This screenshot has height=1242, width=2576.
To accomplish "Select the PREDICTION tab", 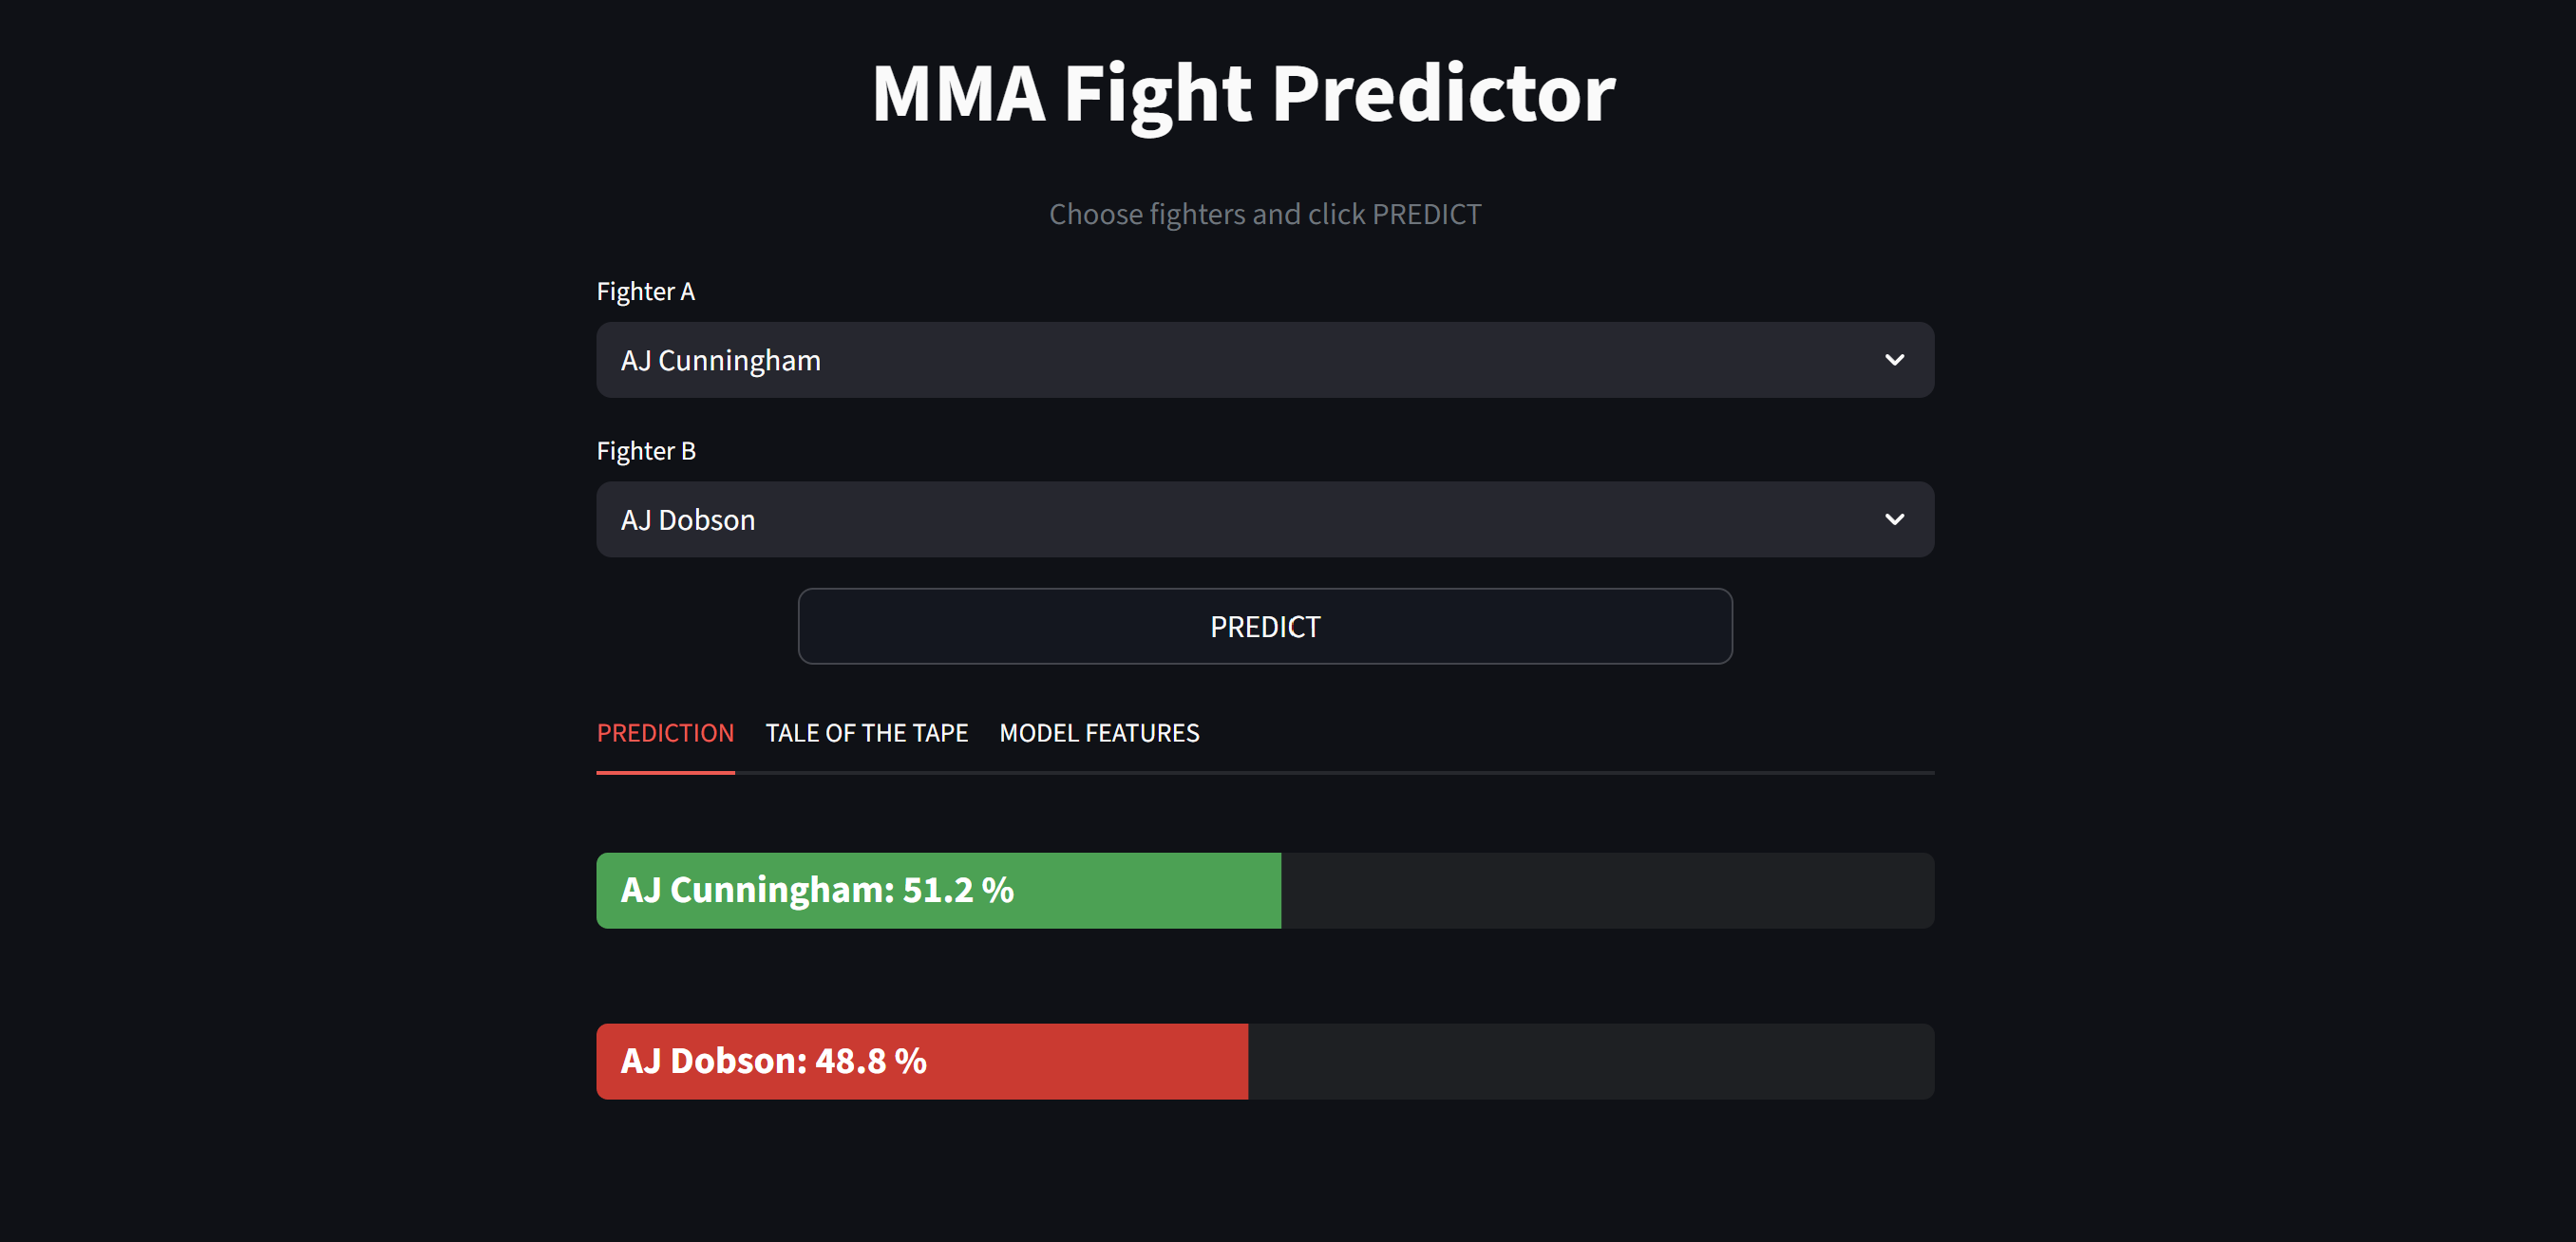I will pos(665,733).
